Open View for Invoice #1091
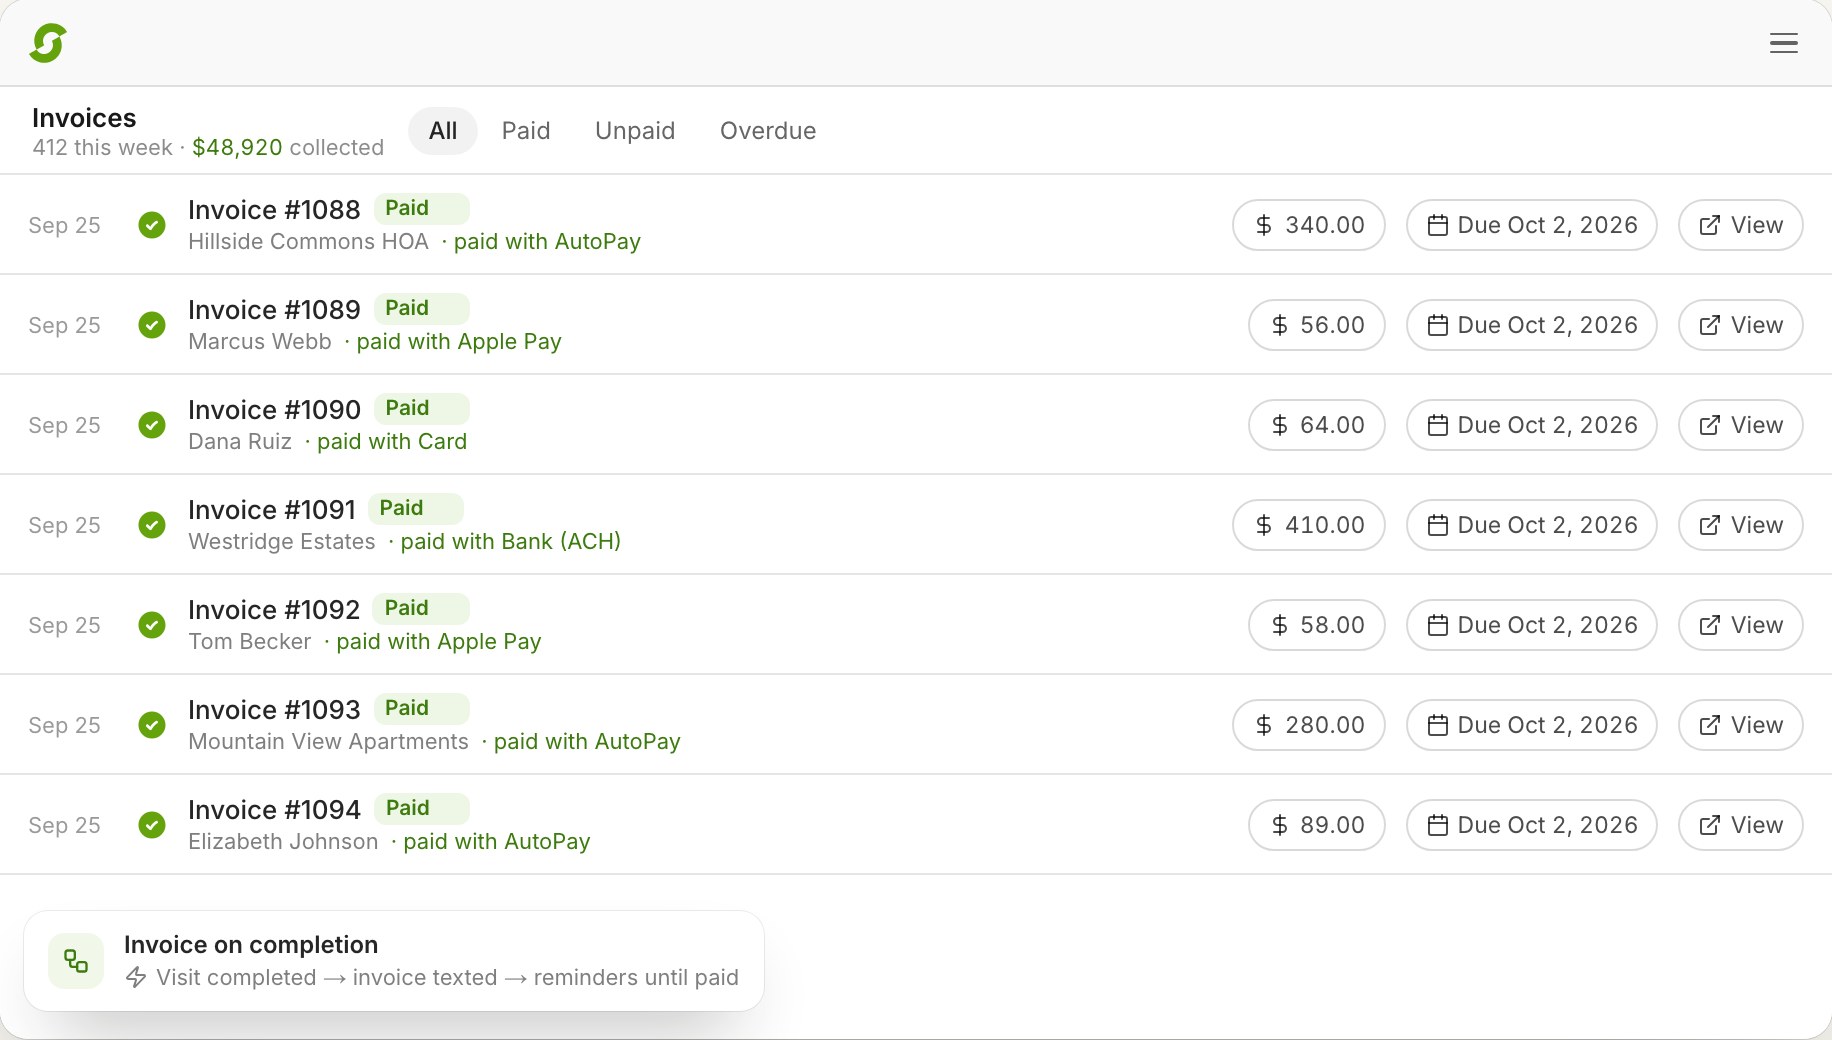This screenshot has width=1832, height=1040. pos(1740,525)
